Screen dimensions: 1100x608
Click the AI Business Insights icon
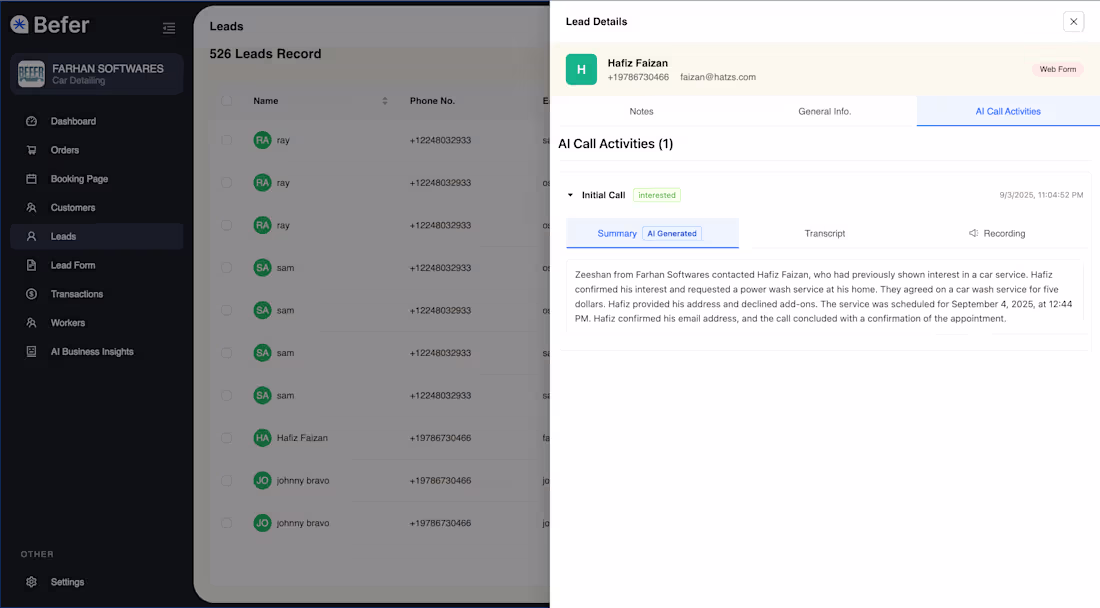coord(32,351)
